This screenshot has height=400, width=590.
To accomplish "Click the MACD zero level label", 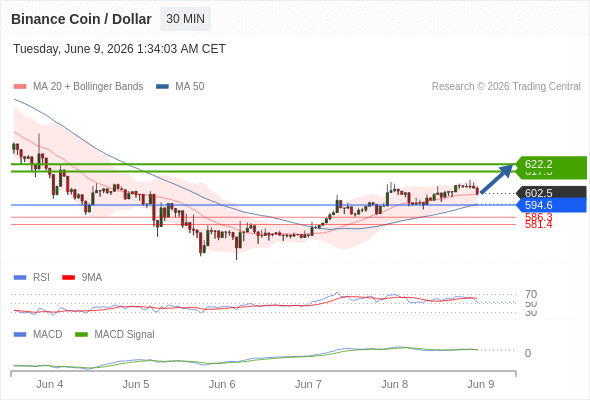I will pyautogui.click(x=528, y=353).
